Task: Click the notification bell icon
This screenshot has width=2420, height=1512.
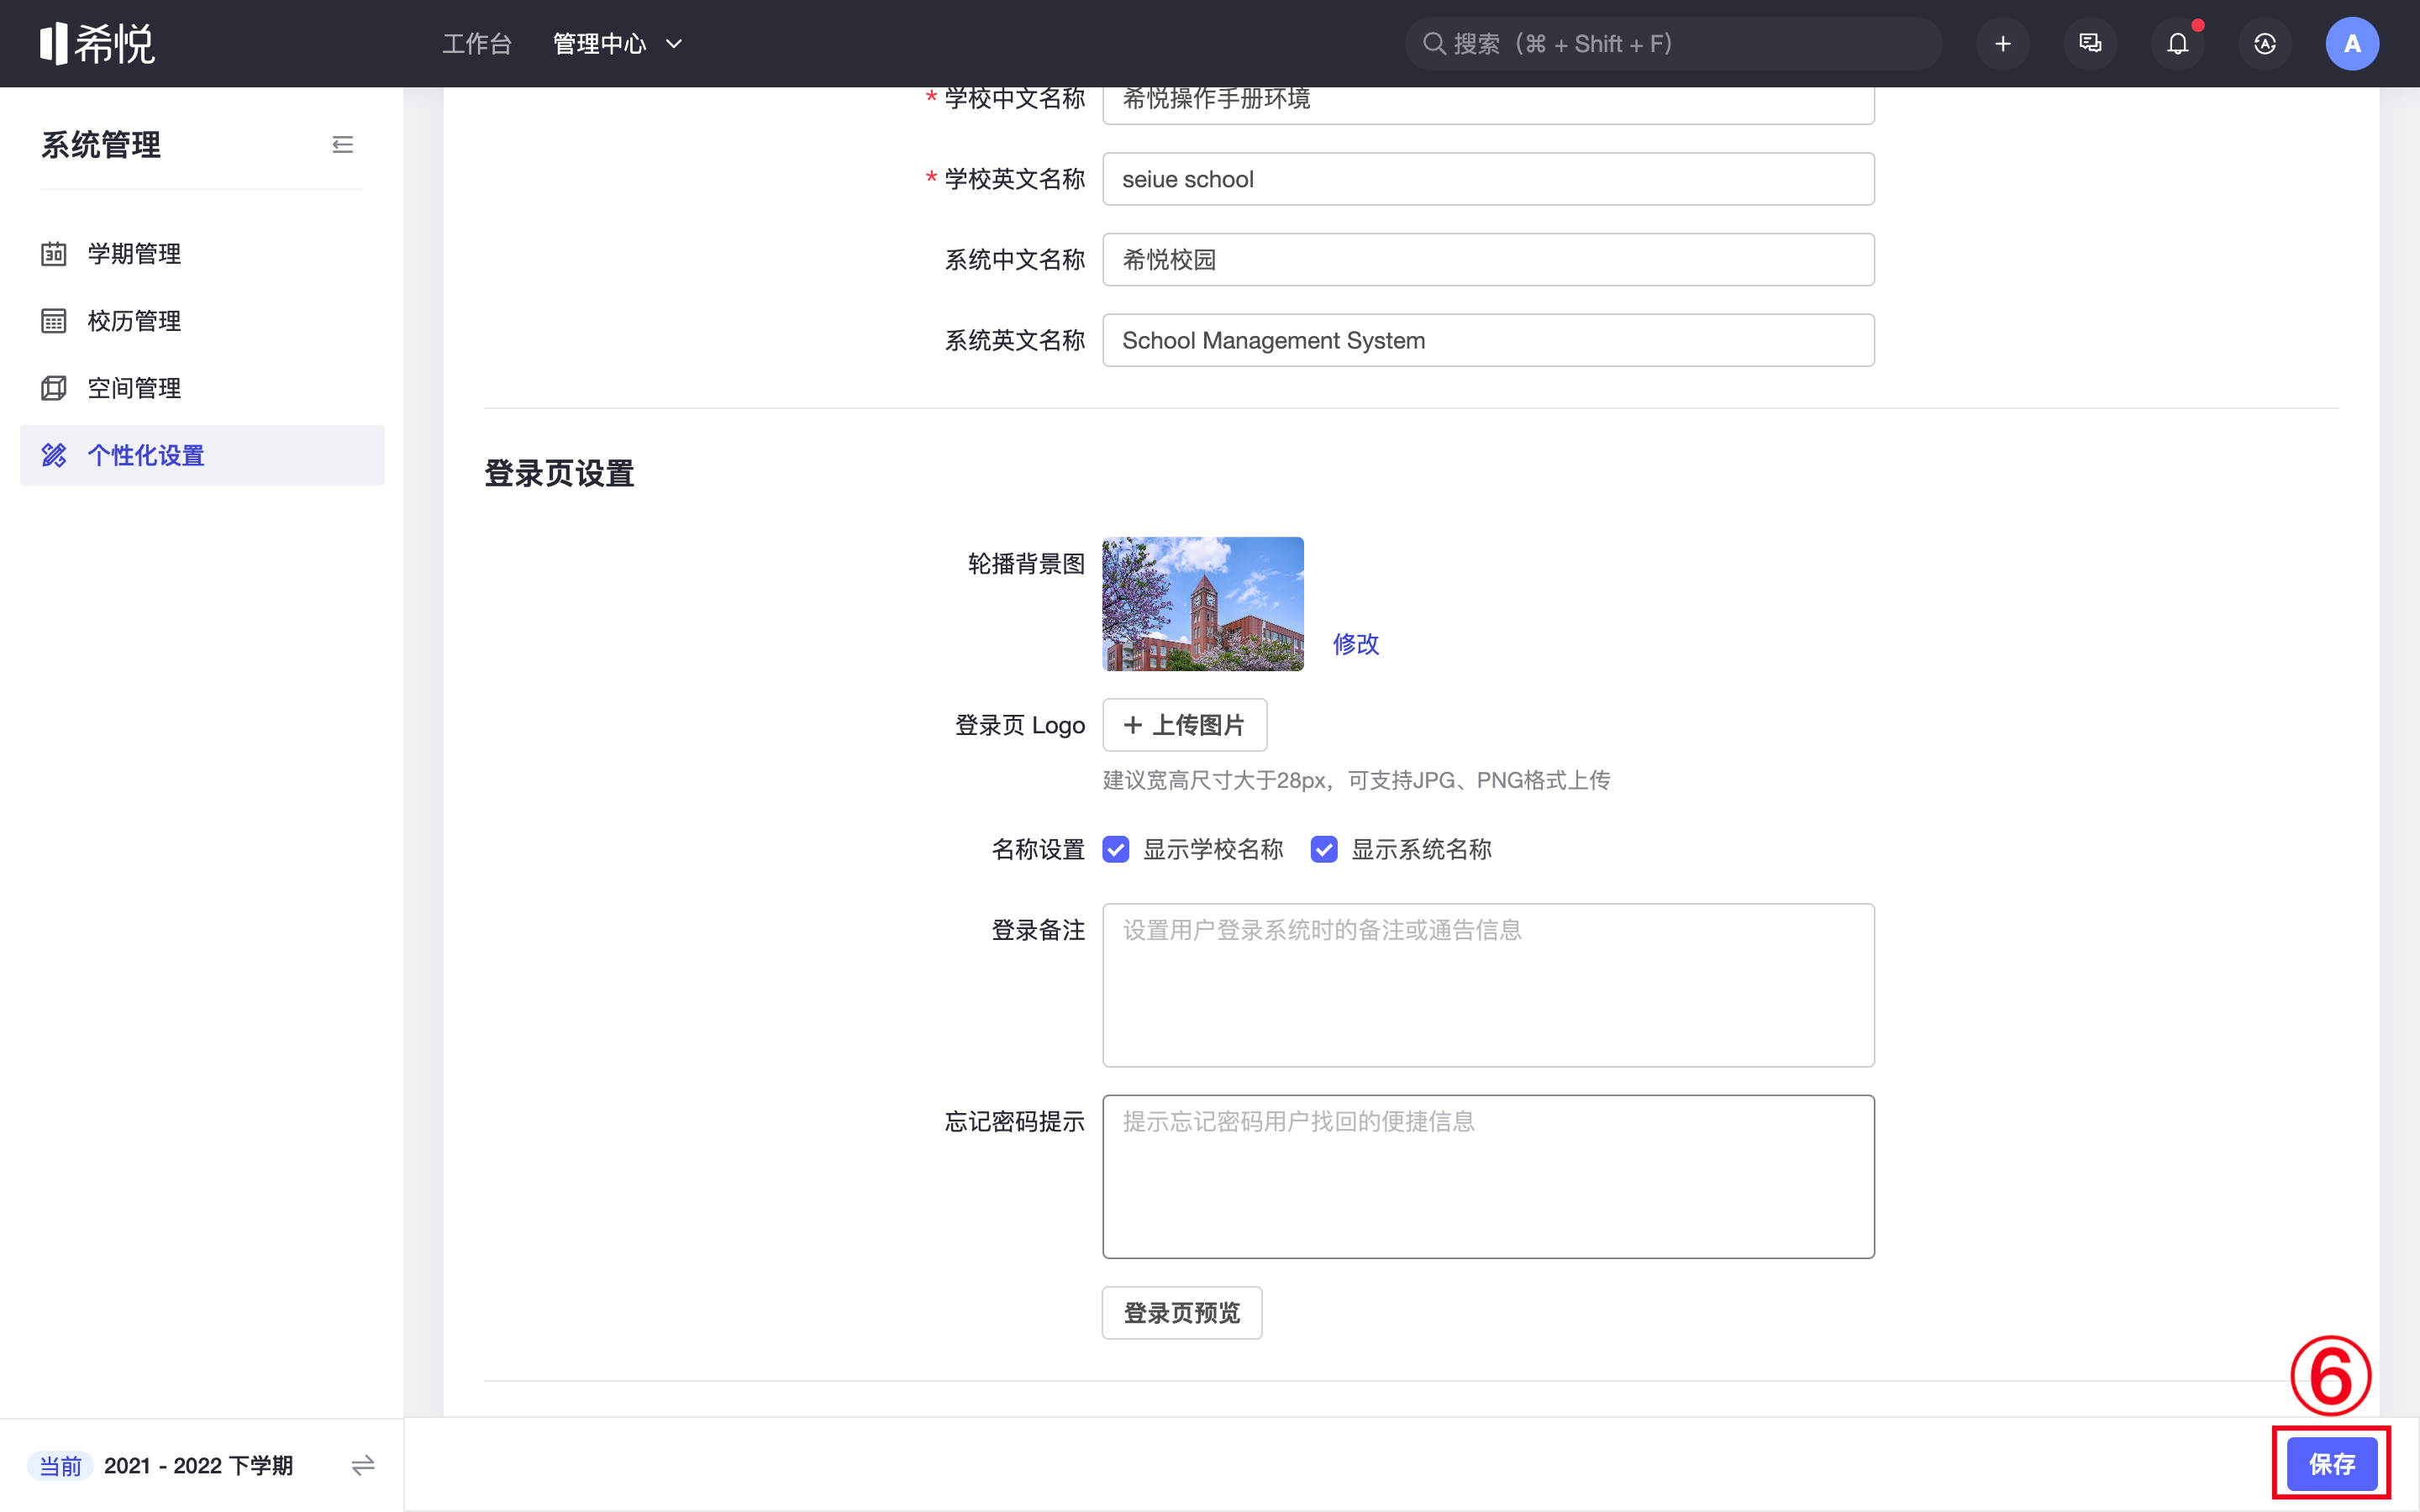Action: tap(2177, 44)
